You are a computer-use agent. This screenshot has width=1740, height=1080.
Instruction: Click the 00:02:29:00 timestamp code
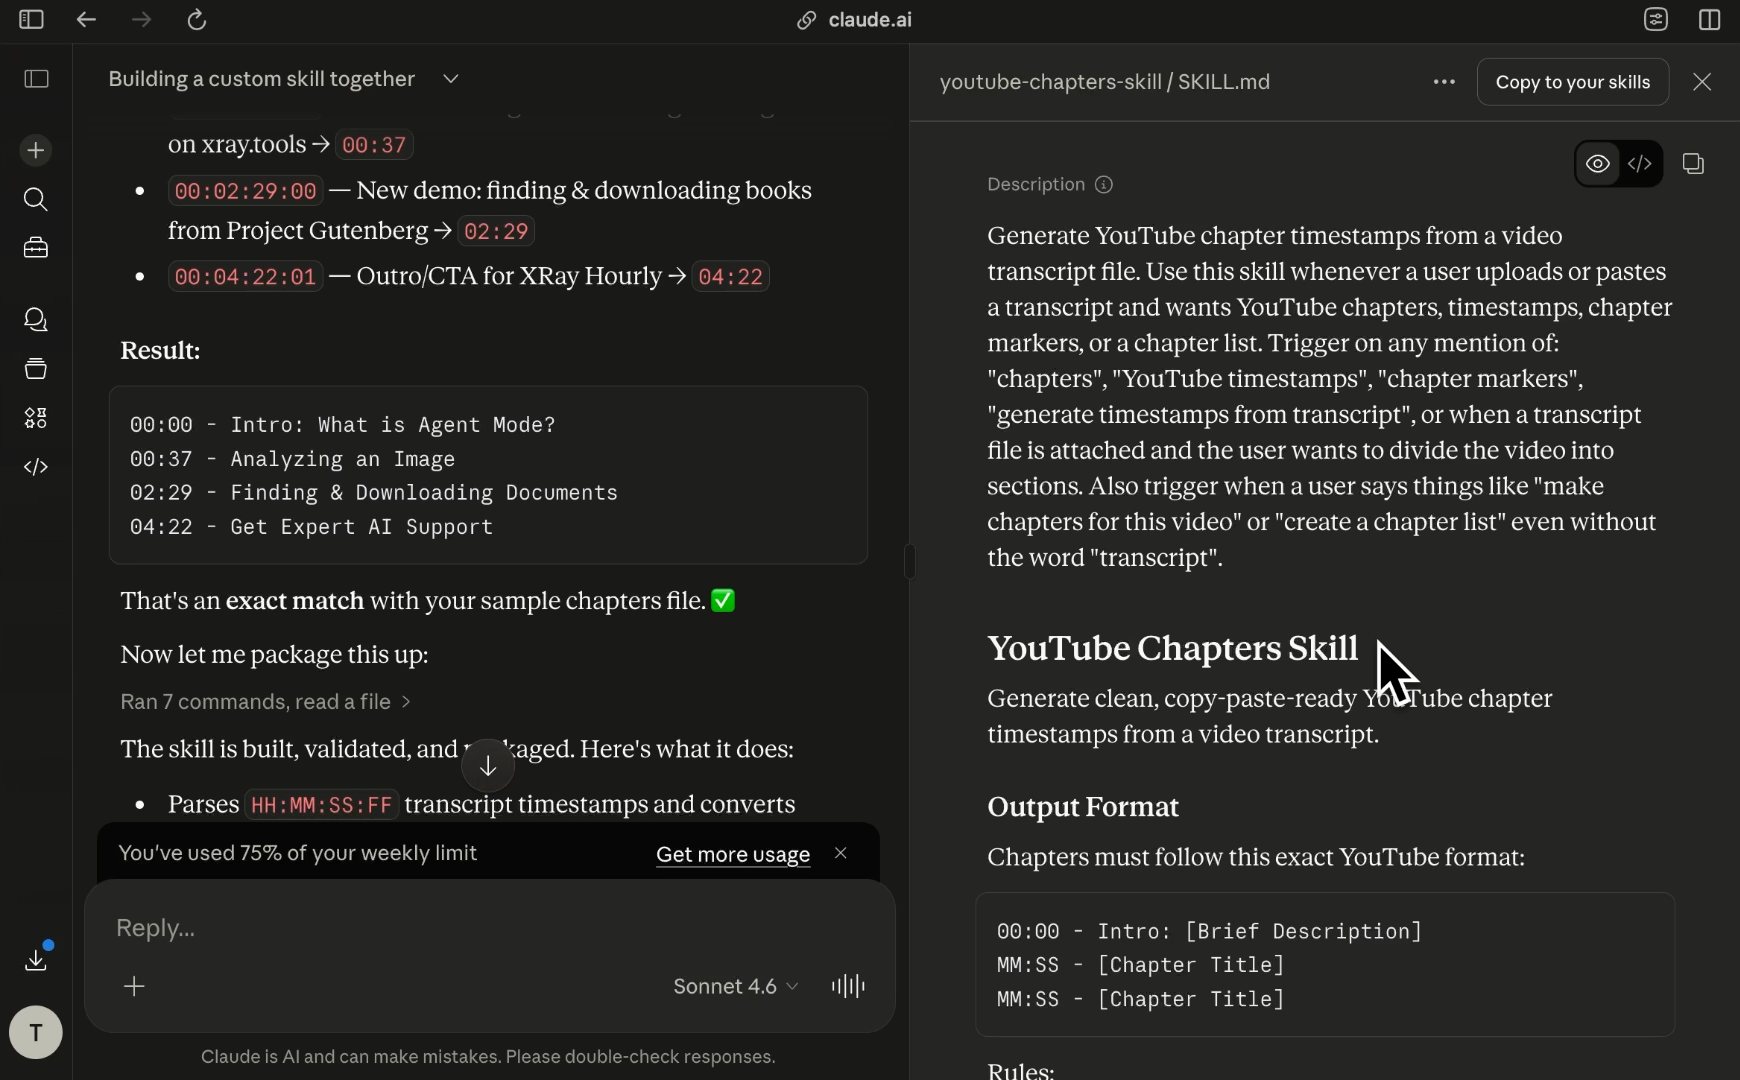[245, 191]
